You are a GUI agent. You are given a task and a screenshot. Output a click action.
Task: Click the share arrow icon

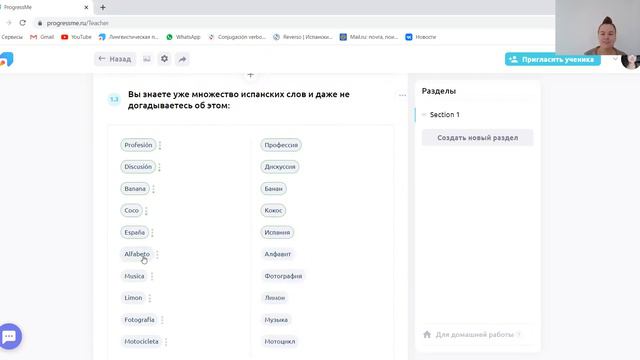182,59
